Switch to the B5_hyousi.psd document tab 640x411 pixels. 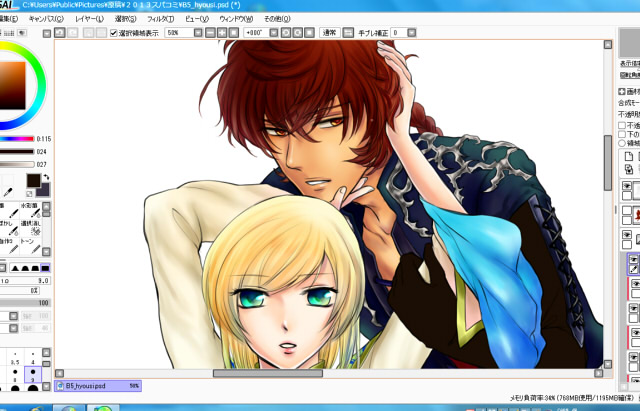click(x=98, y=386)
